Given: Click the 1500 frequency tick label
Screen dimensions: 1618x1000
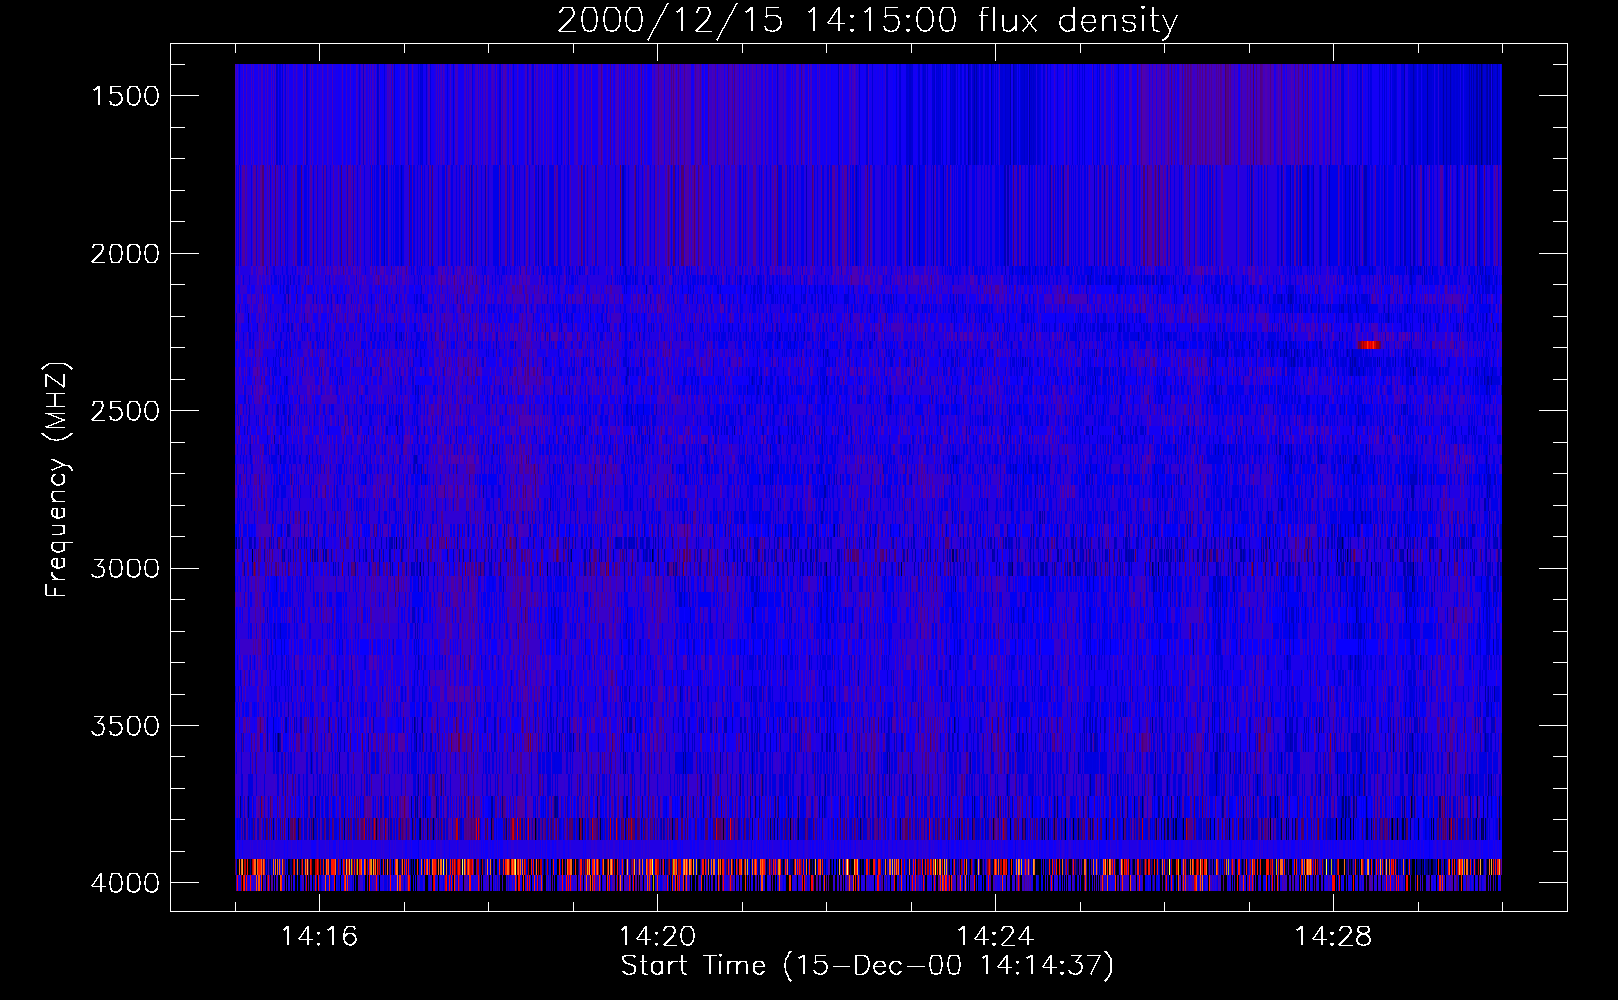Looking at the screenshot, I should click(x=125, y=96).
